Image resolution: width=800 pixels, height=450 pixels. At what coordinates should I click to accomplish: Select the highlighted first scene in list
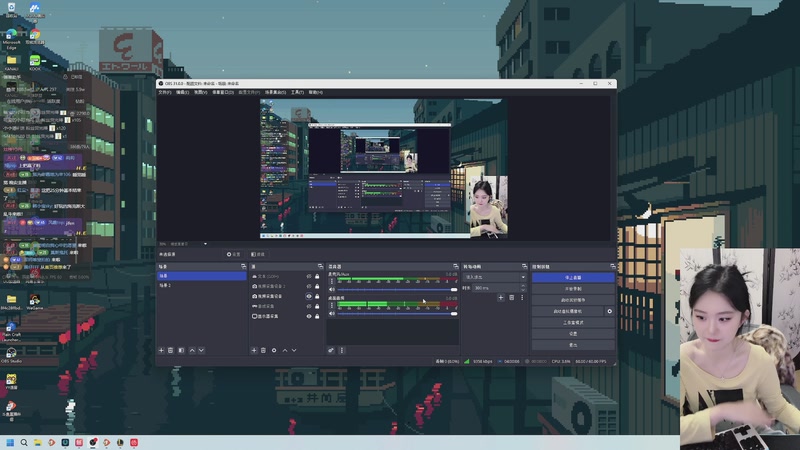click(202, 276)
